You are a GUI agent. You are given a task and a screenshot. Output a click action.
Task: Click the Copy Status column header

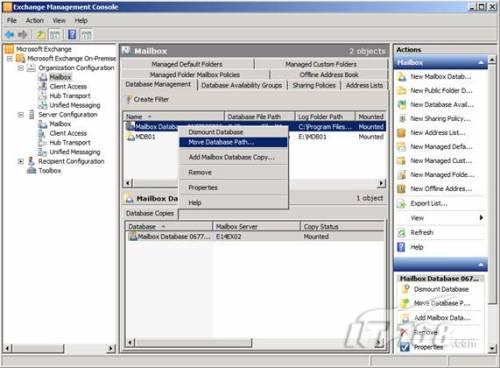click(x=342, y=227)
